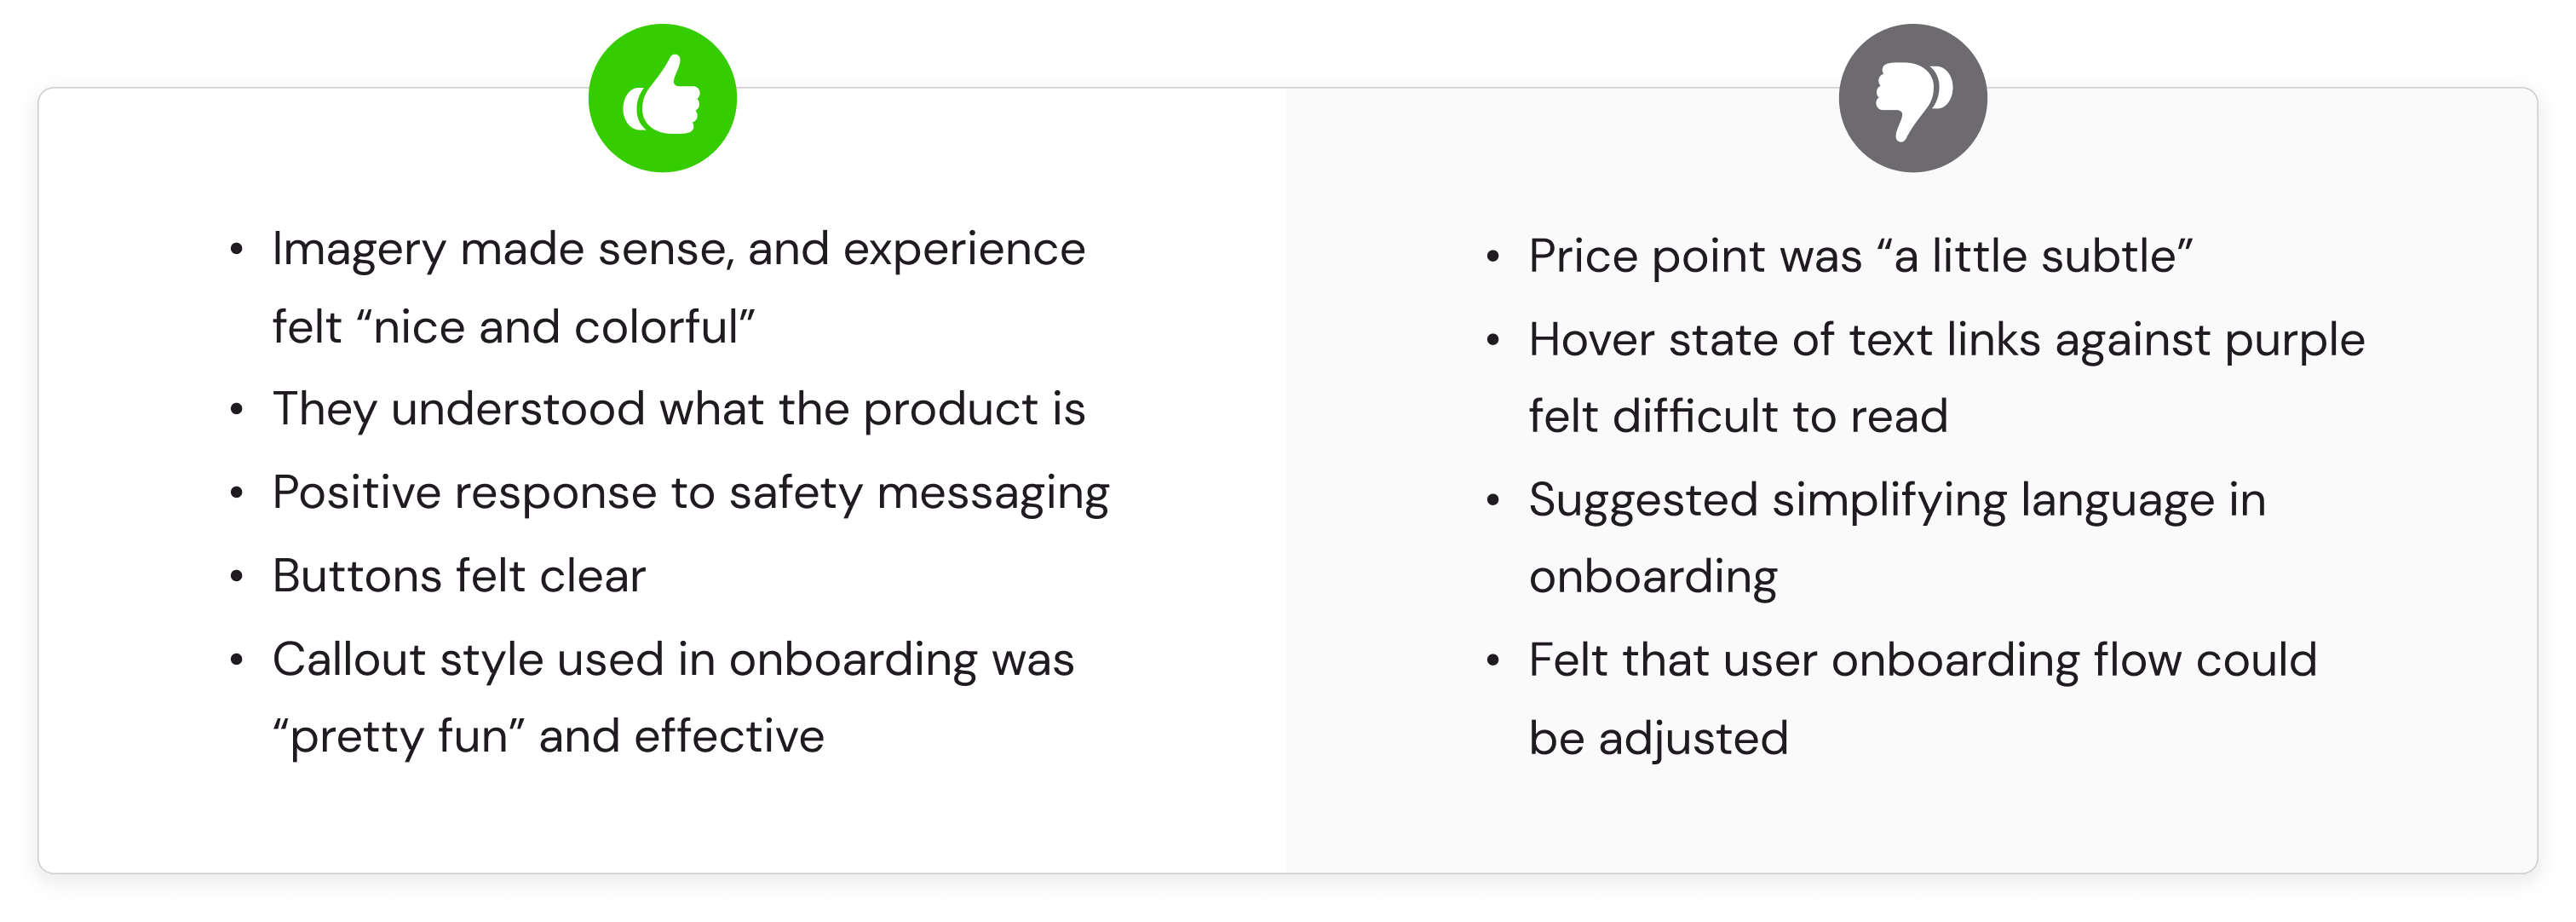
Task: Click the green thumbs up icon
Action: tap(662, 98)
